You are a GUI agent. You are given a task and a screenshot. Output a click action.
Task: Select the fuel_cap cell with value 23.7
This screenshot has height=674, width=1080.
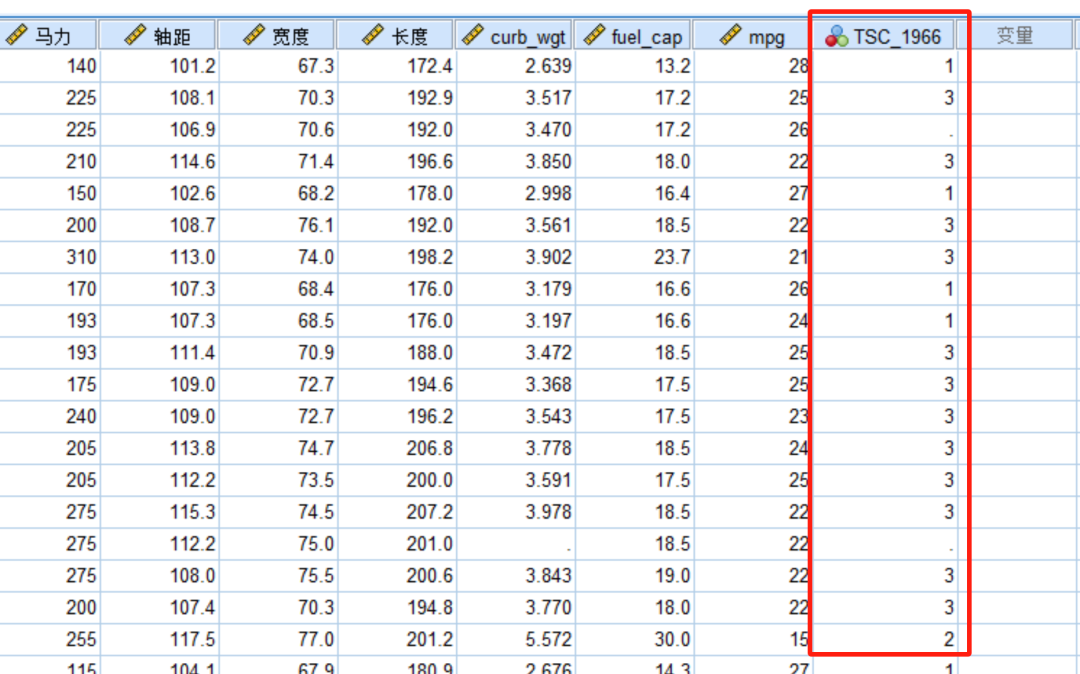pyautogui.click(x=634, y=257)
